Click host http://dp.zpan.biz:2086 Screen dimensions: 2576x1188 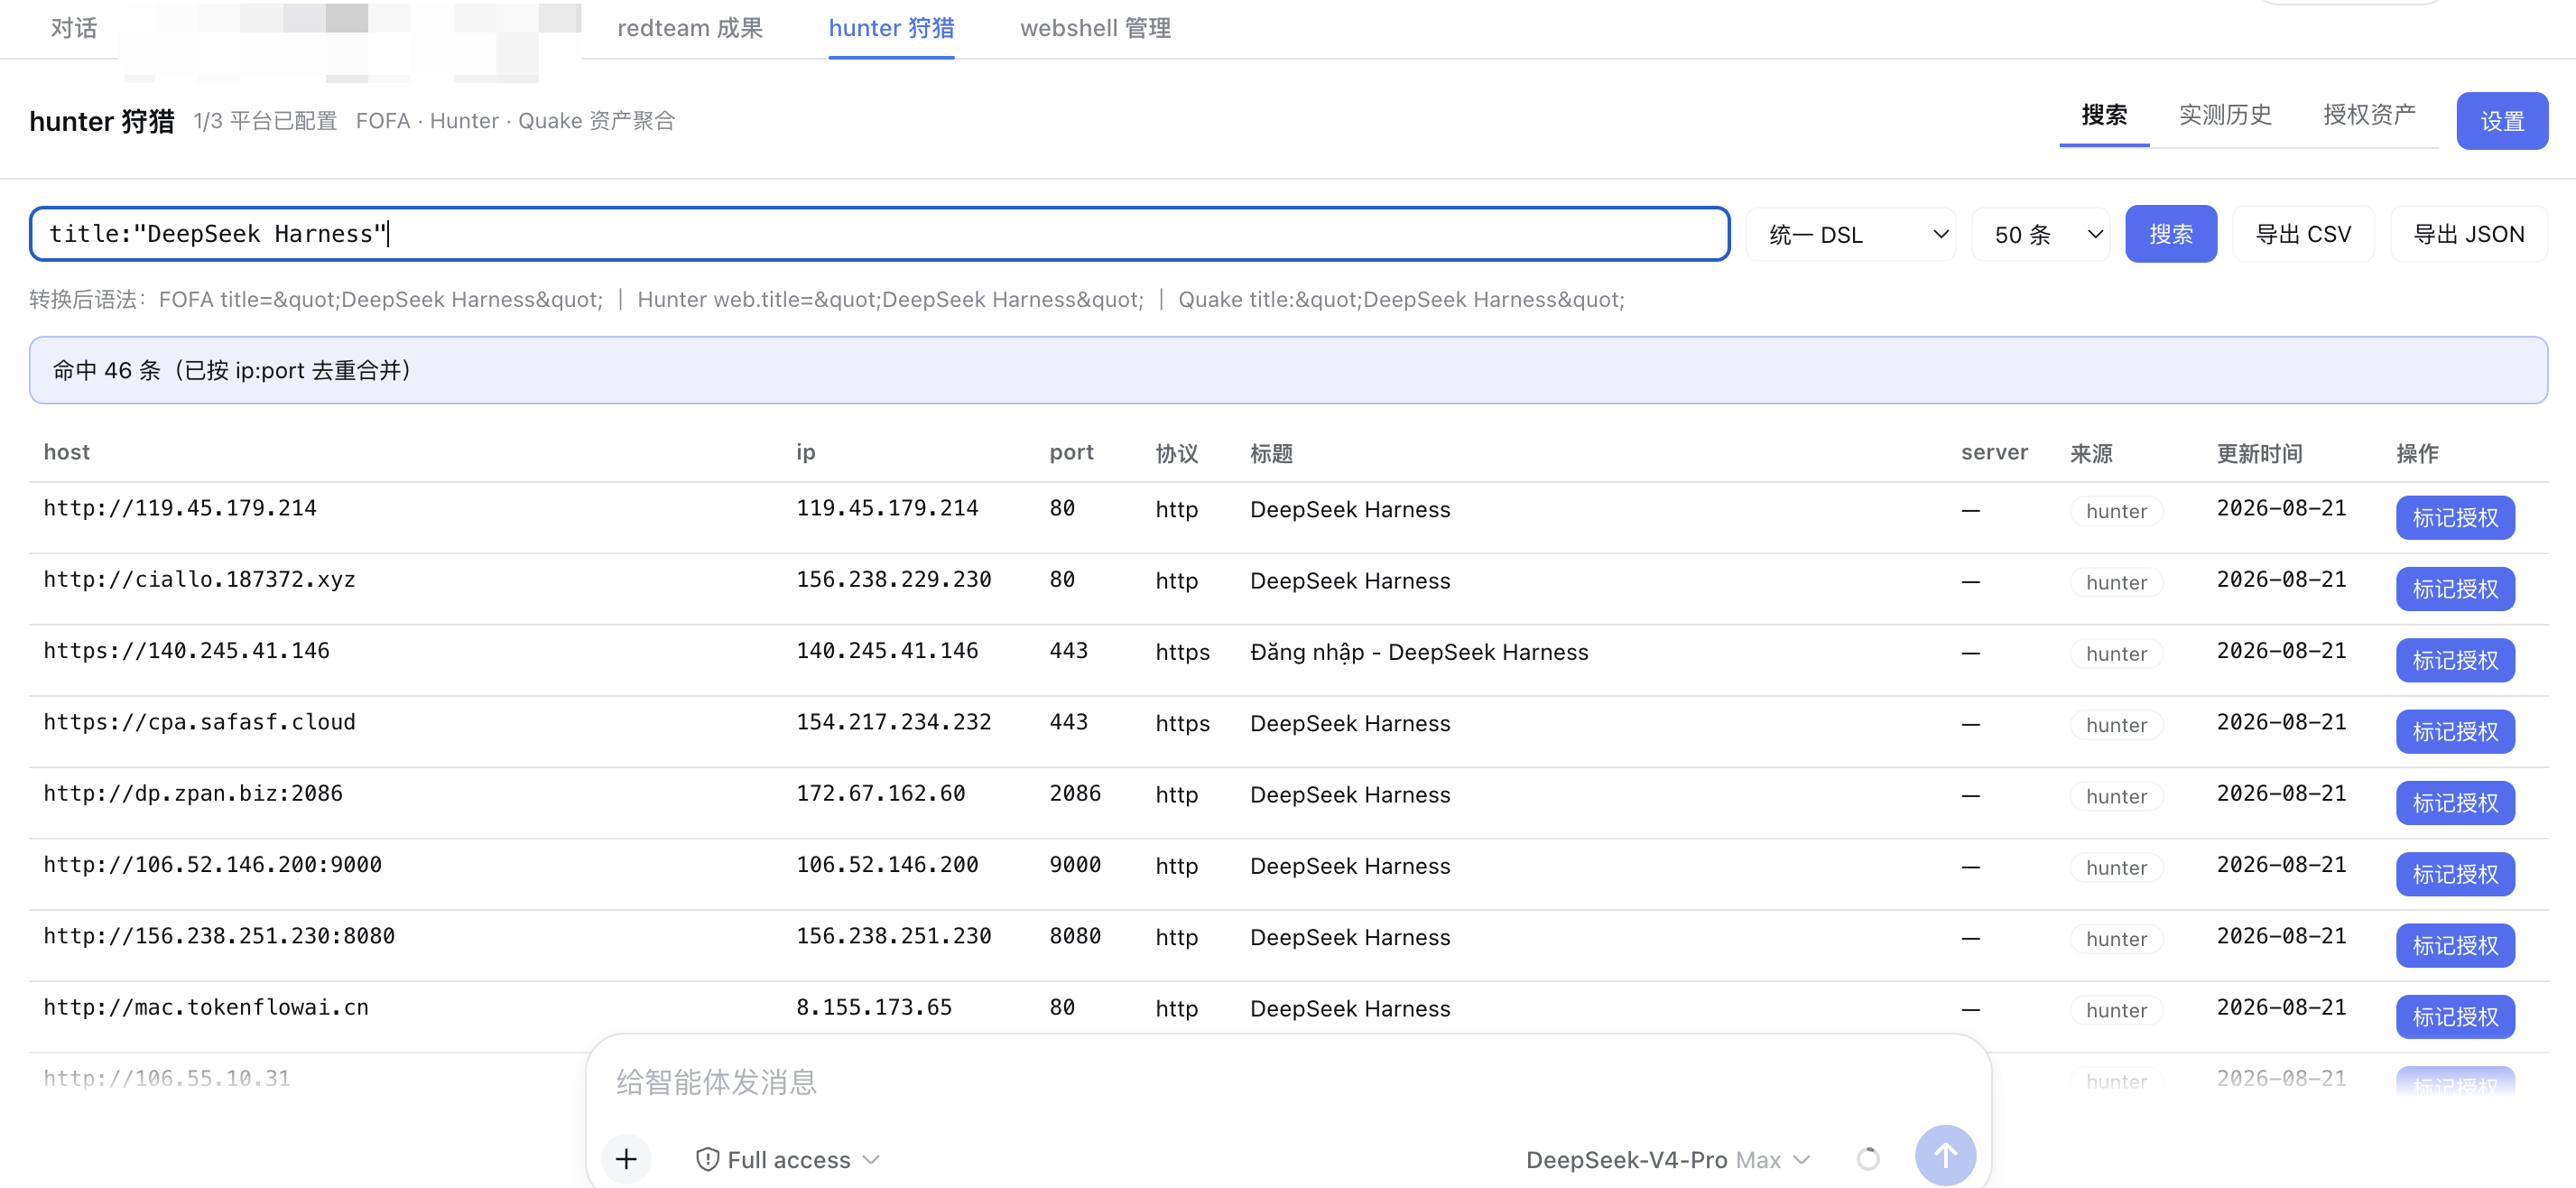point(193,793)
